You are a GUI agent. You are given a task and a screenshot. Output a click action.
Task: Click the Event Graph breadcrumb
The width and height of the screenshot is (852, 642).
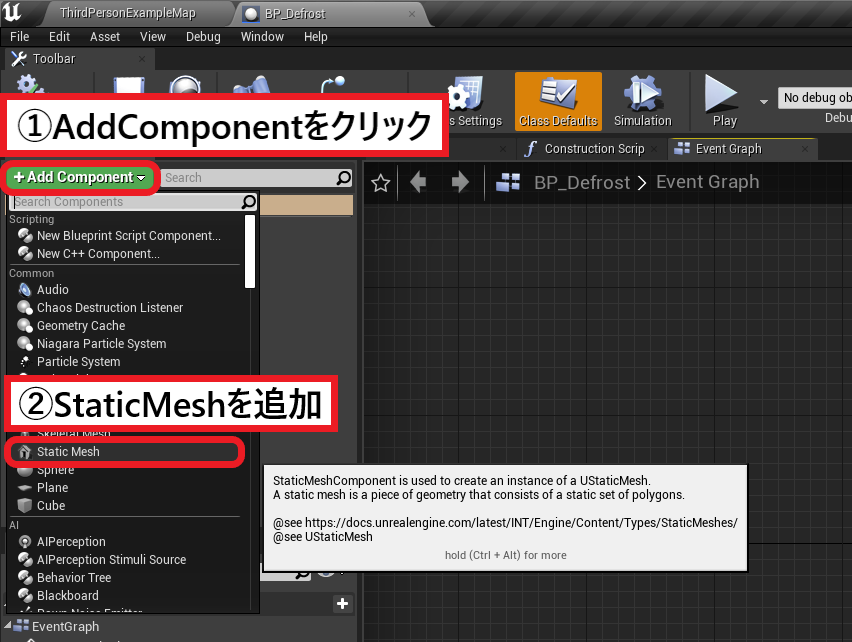pyautogui.click(x=707, y=182)
